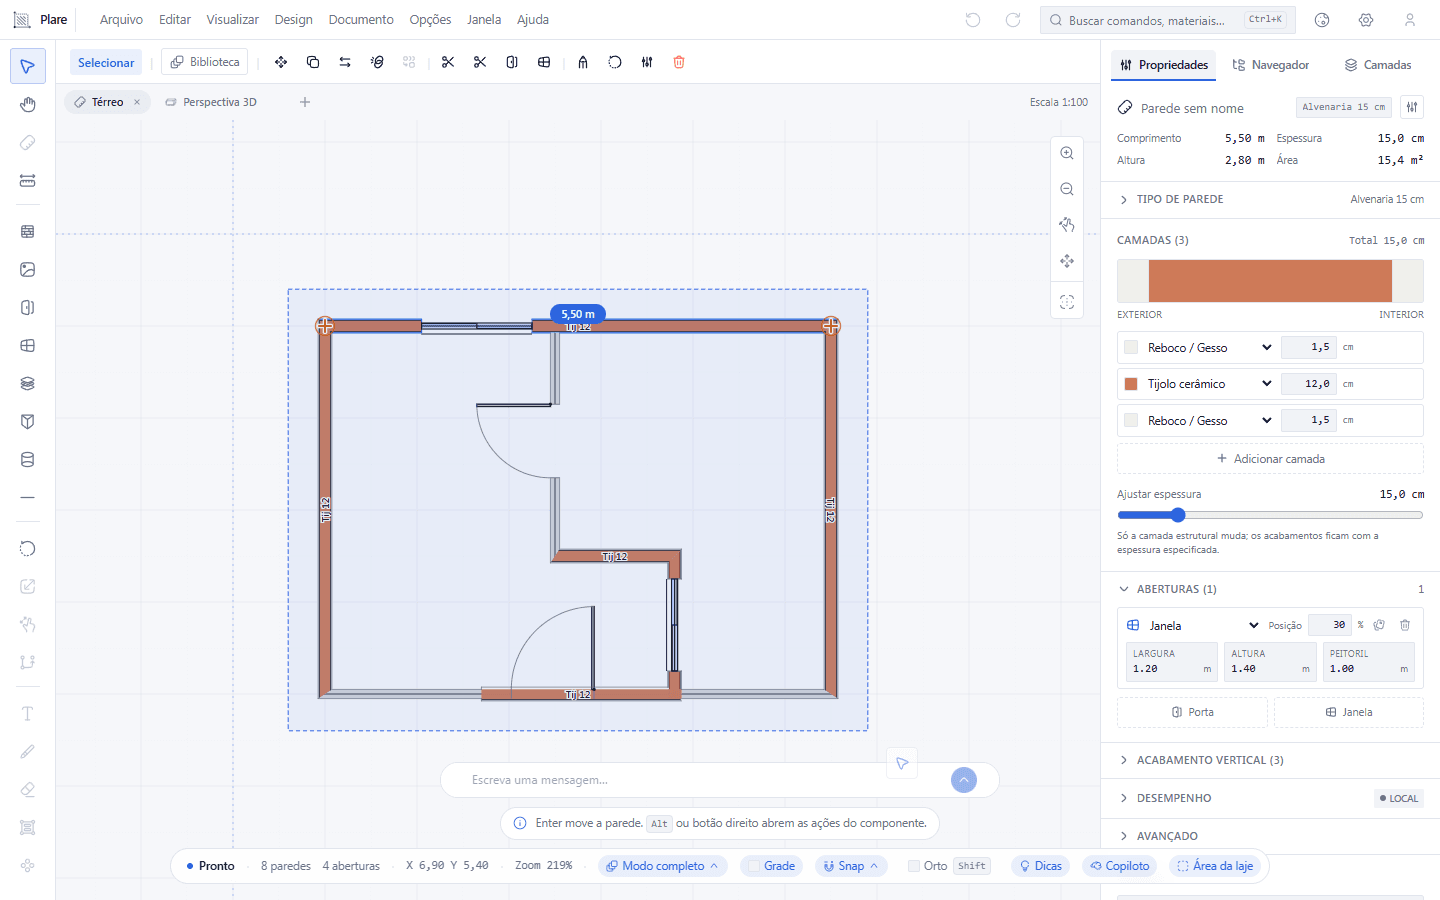Image resolution: width=1440 pixels, height=900 pixels.
Task: Toggle the Copiloto assistant button
Action: coord(1120,866)
